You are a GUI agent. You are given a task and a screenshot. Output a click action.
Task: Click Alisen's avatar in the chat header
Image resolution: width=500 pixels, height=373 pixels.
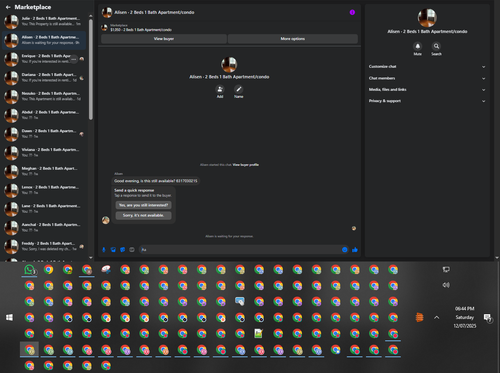(x=107, y=12)
